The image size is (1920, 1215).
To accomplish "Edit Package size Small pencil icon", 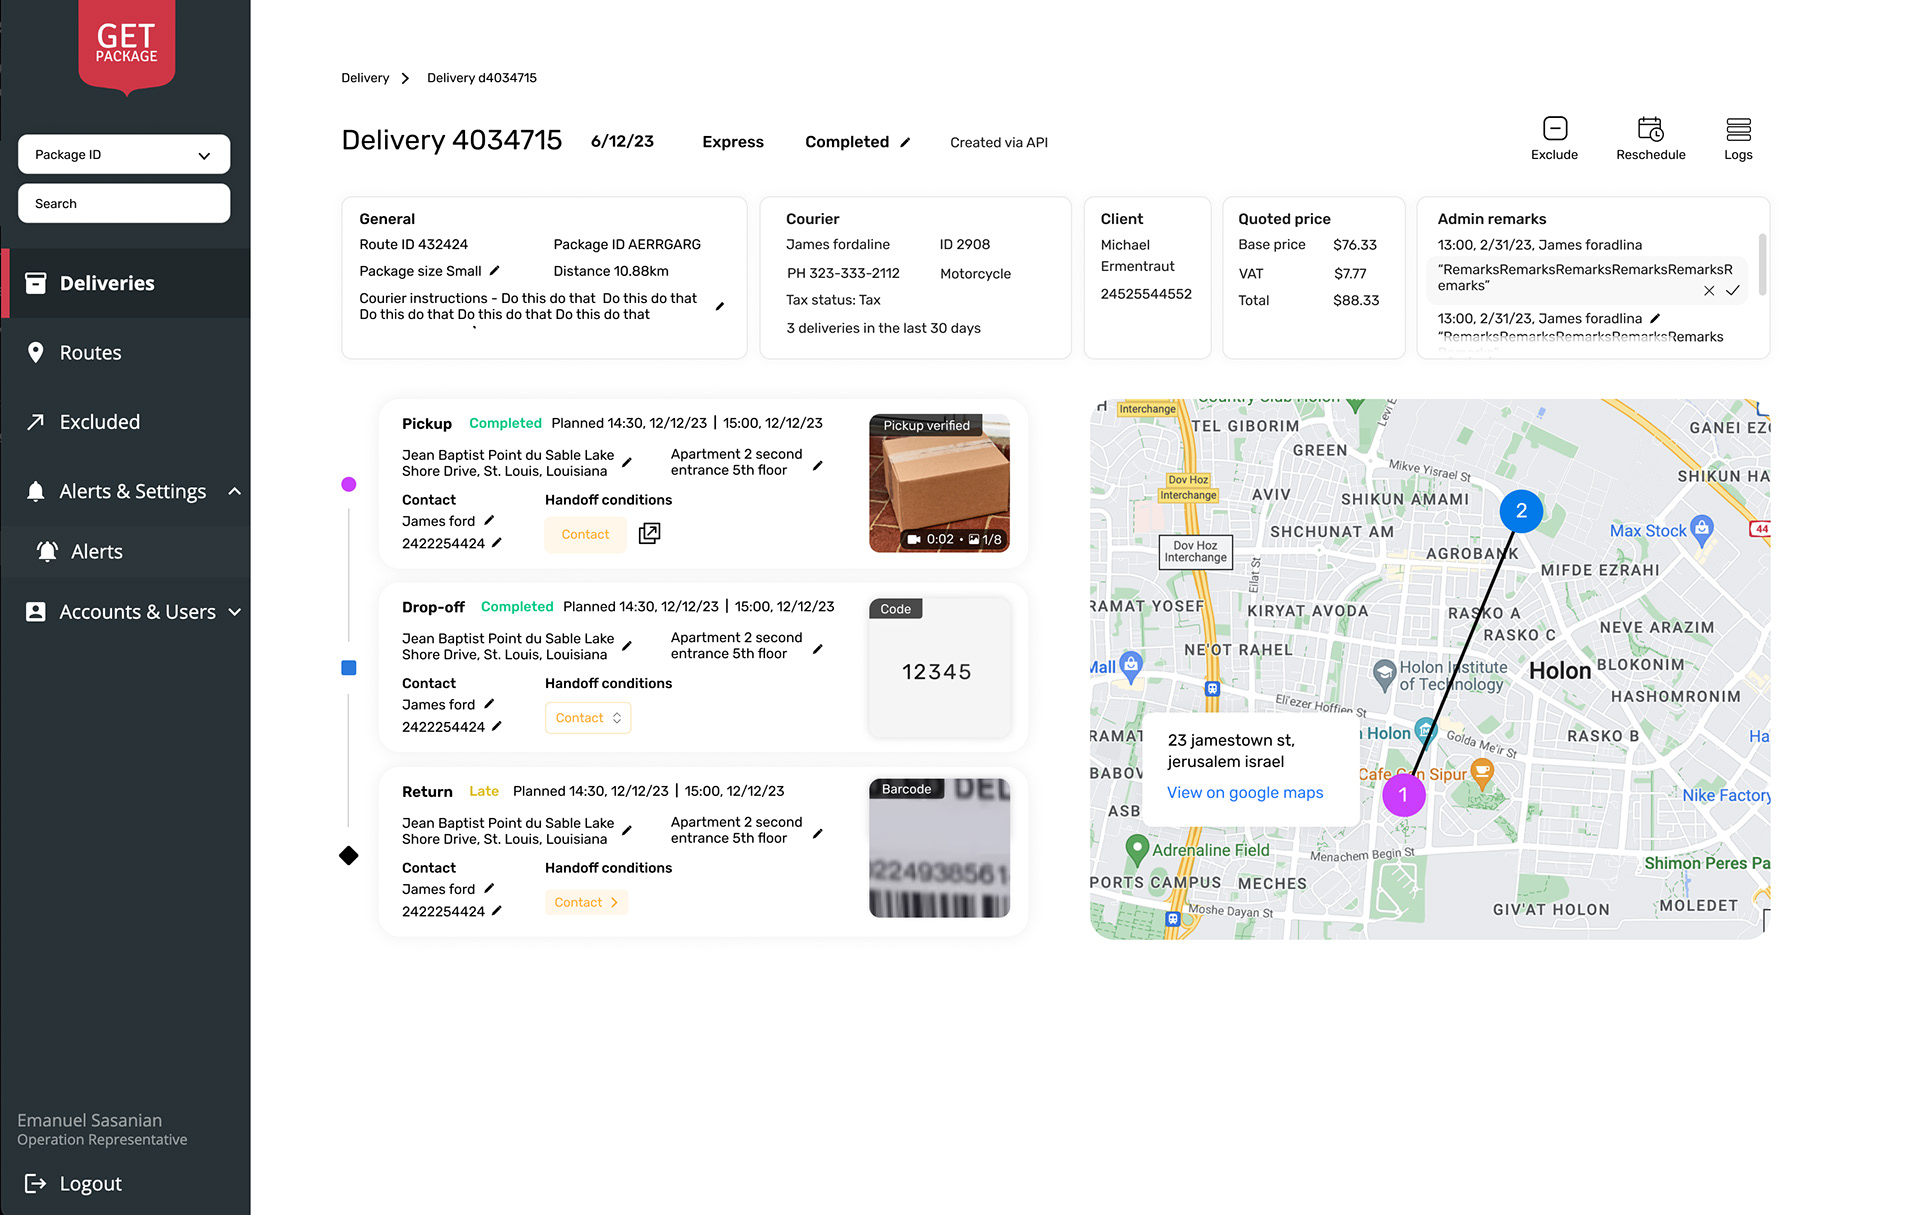I will point(494,271).
